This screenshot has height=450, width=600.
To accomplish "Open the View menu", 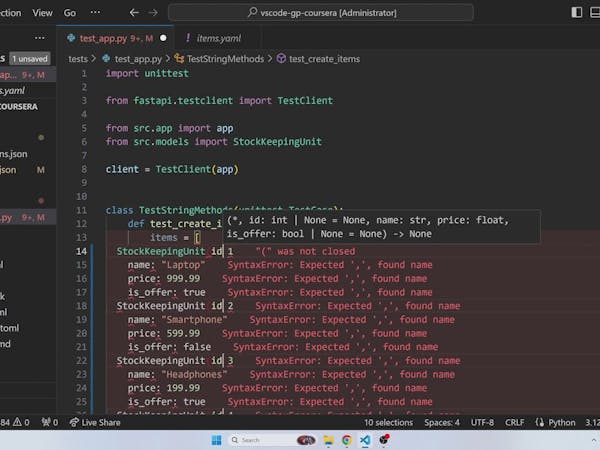I will 42,13.
